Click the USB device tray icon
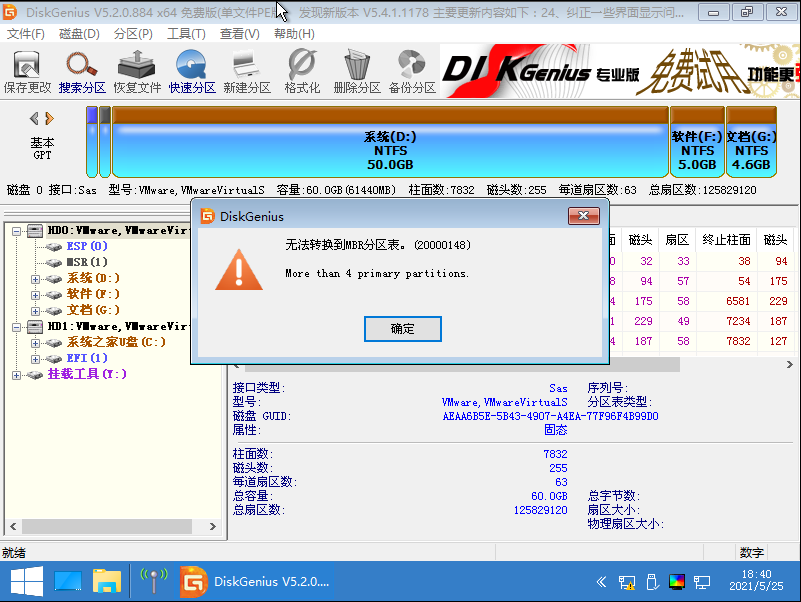The image size is (801, 602). pos(652,582)
